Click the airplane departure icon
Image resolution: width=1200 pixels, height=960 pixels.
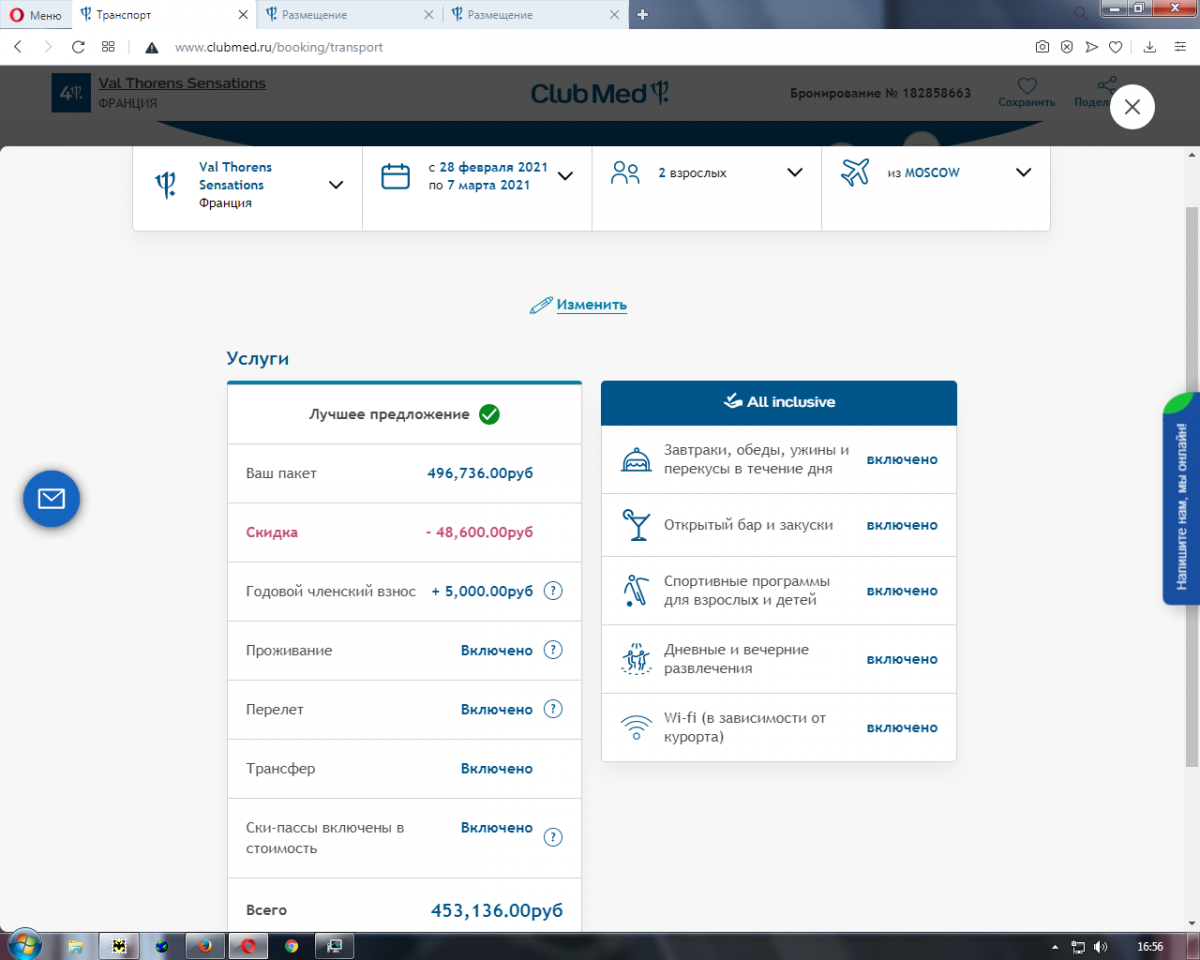855,172
